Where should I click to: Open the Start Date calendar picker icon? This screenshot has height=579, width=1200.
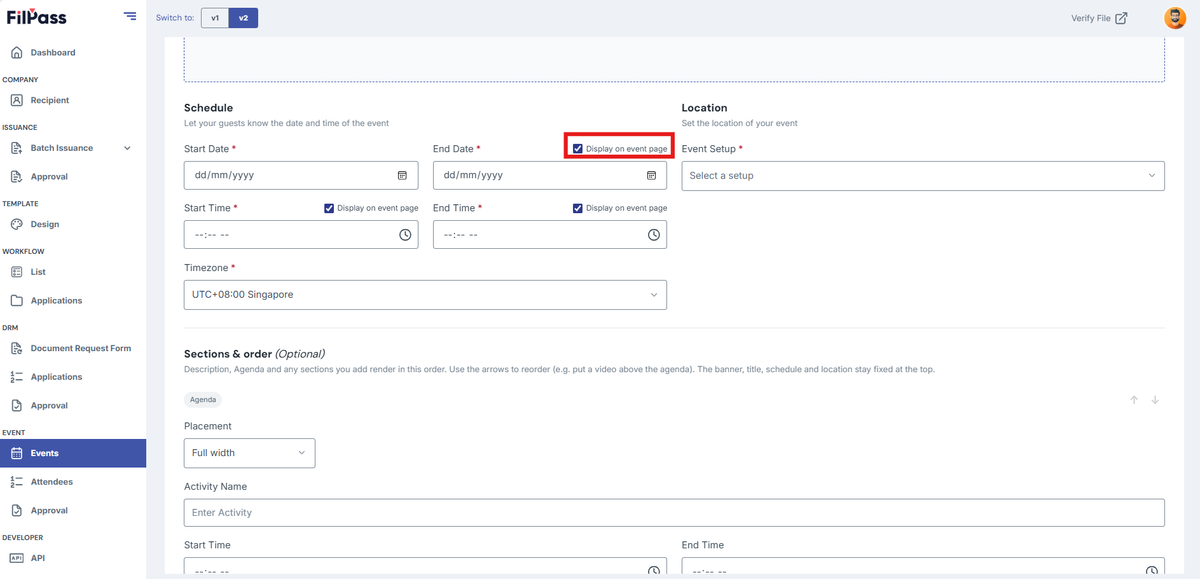tap(402, 175)
